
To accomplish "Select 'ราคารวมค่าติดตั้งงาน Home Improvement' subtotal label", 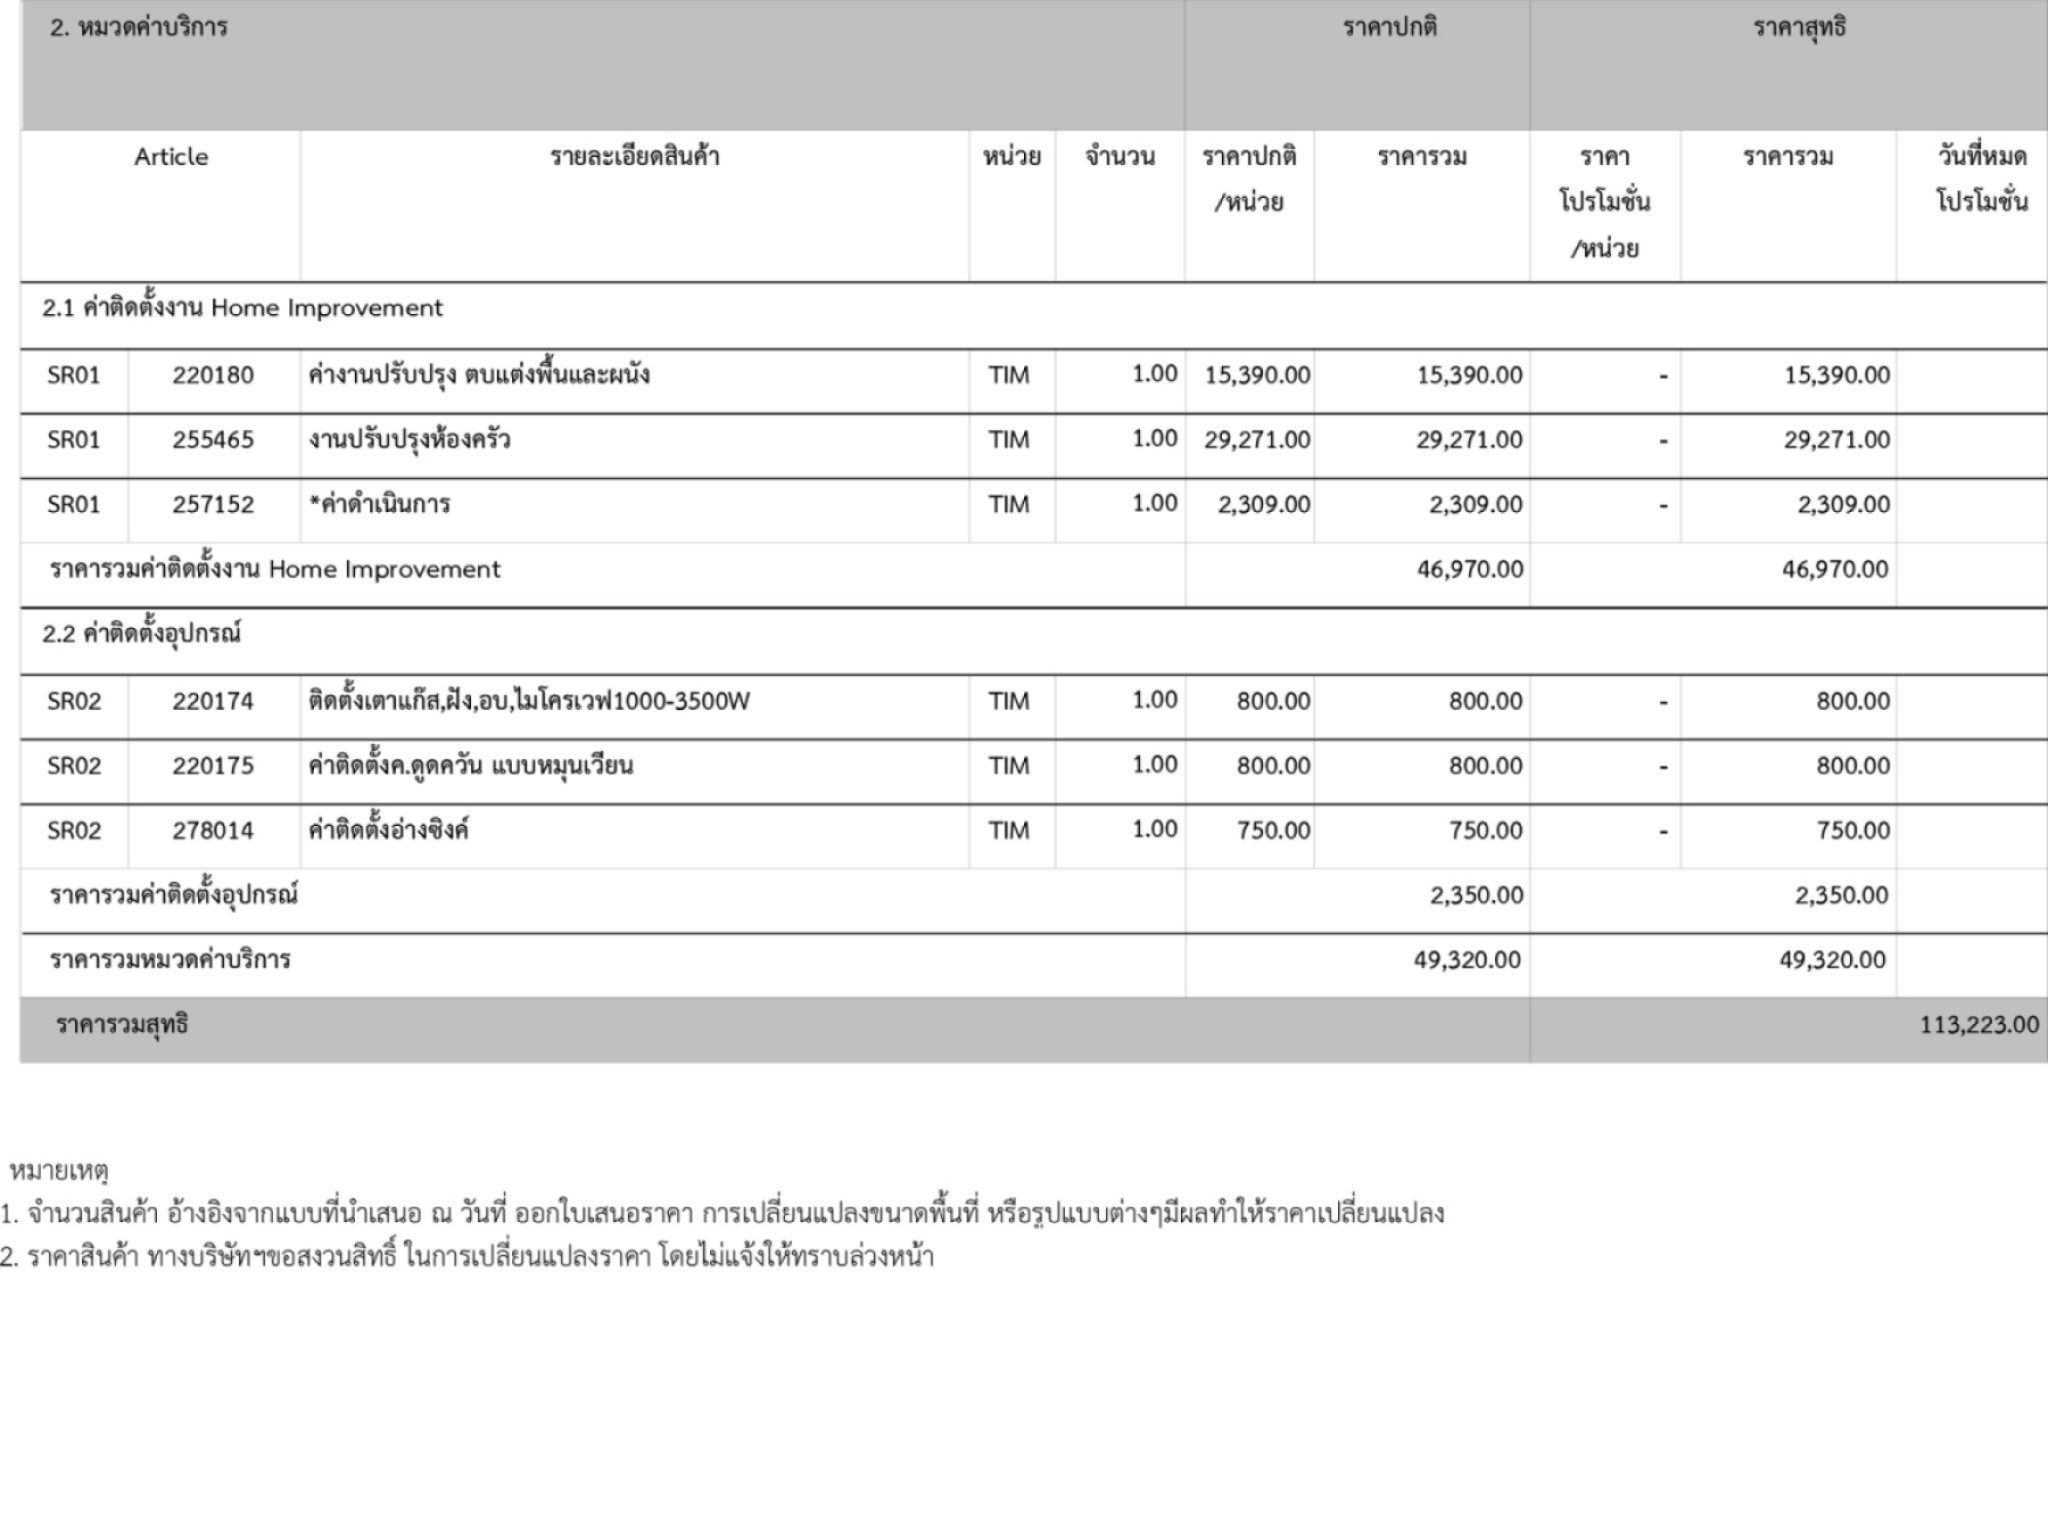I will tap(275, 570).
